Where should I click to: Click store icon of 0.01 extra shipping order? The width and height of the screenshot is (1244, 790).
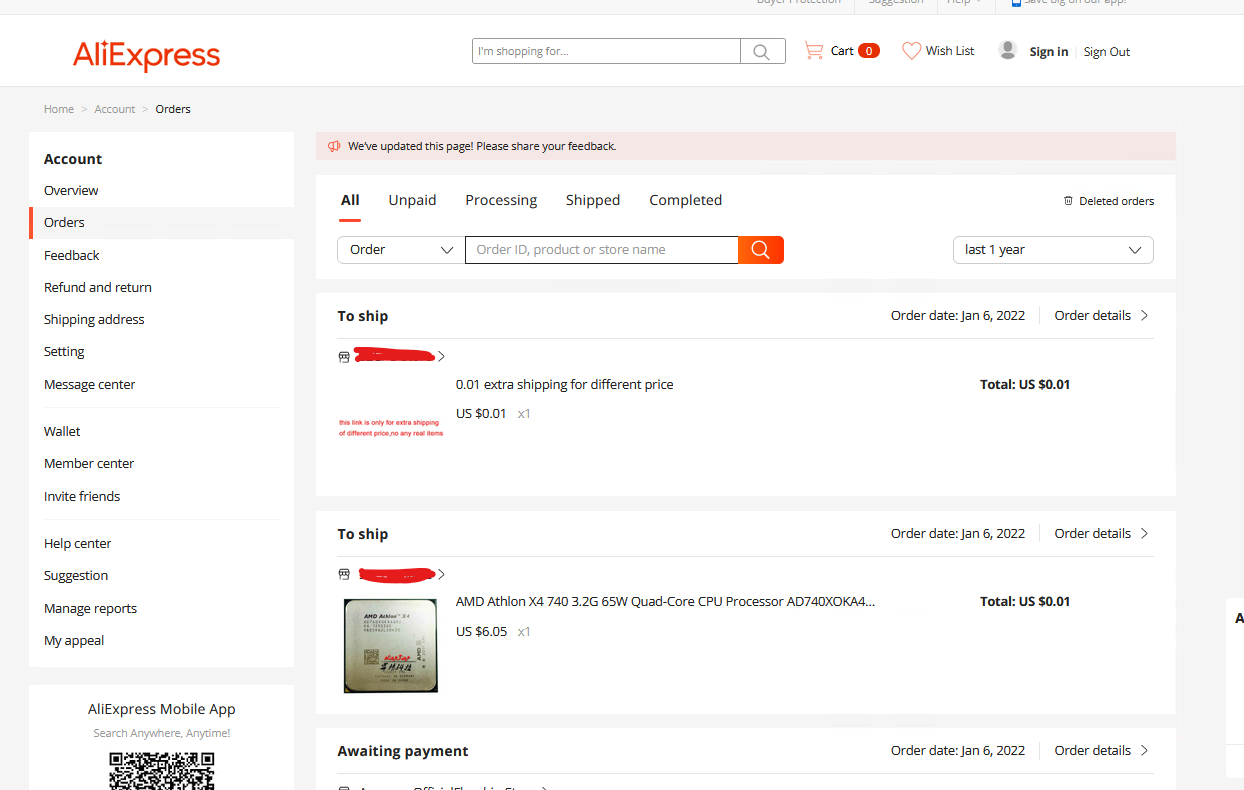(344, 356)
